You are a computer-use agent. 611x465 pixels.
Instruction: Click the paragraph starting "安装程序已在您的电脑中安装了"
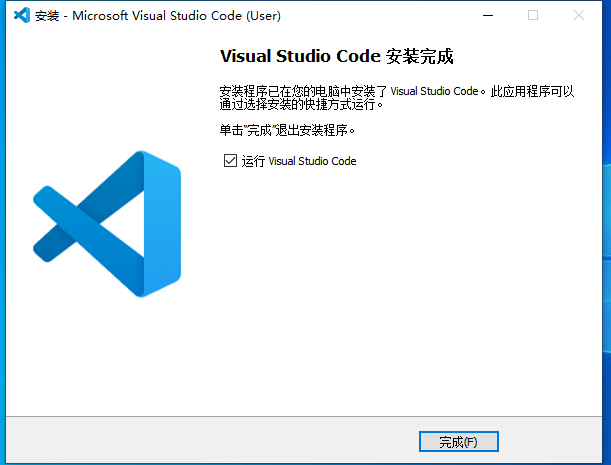pyautogui.click(x=397, y=97)
